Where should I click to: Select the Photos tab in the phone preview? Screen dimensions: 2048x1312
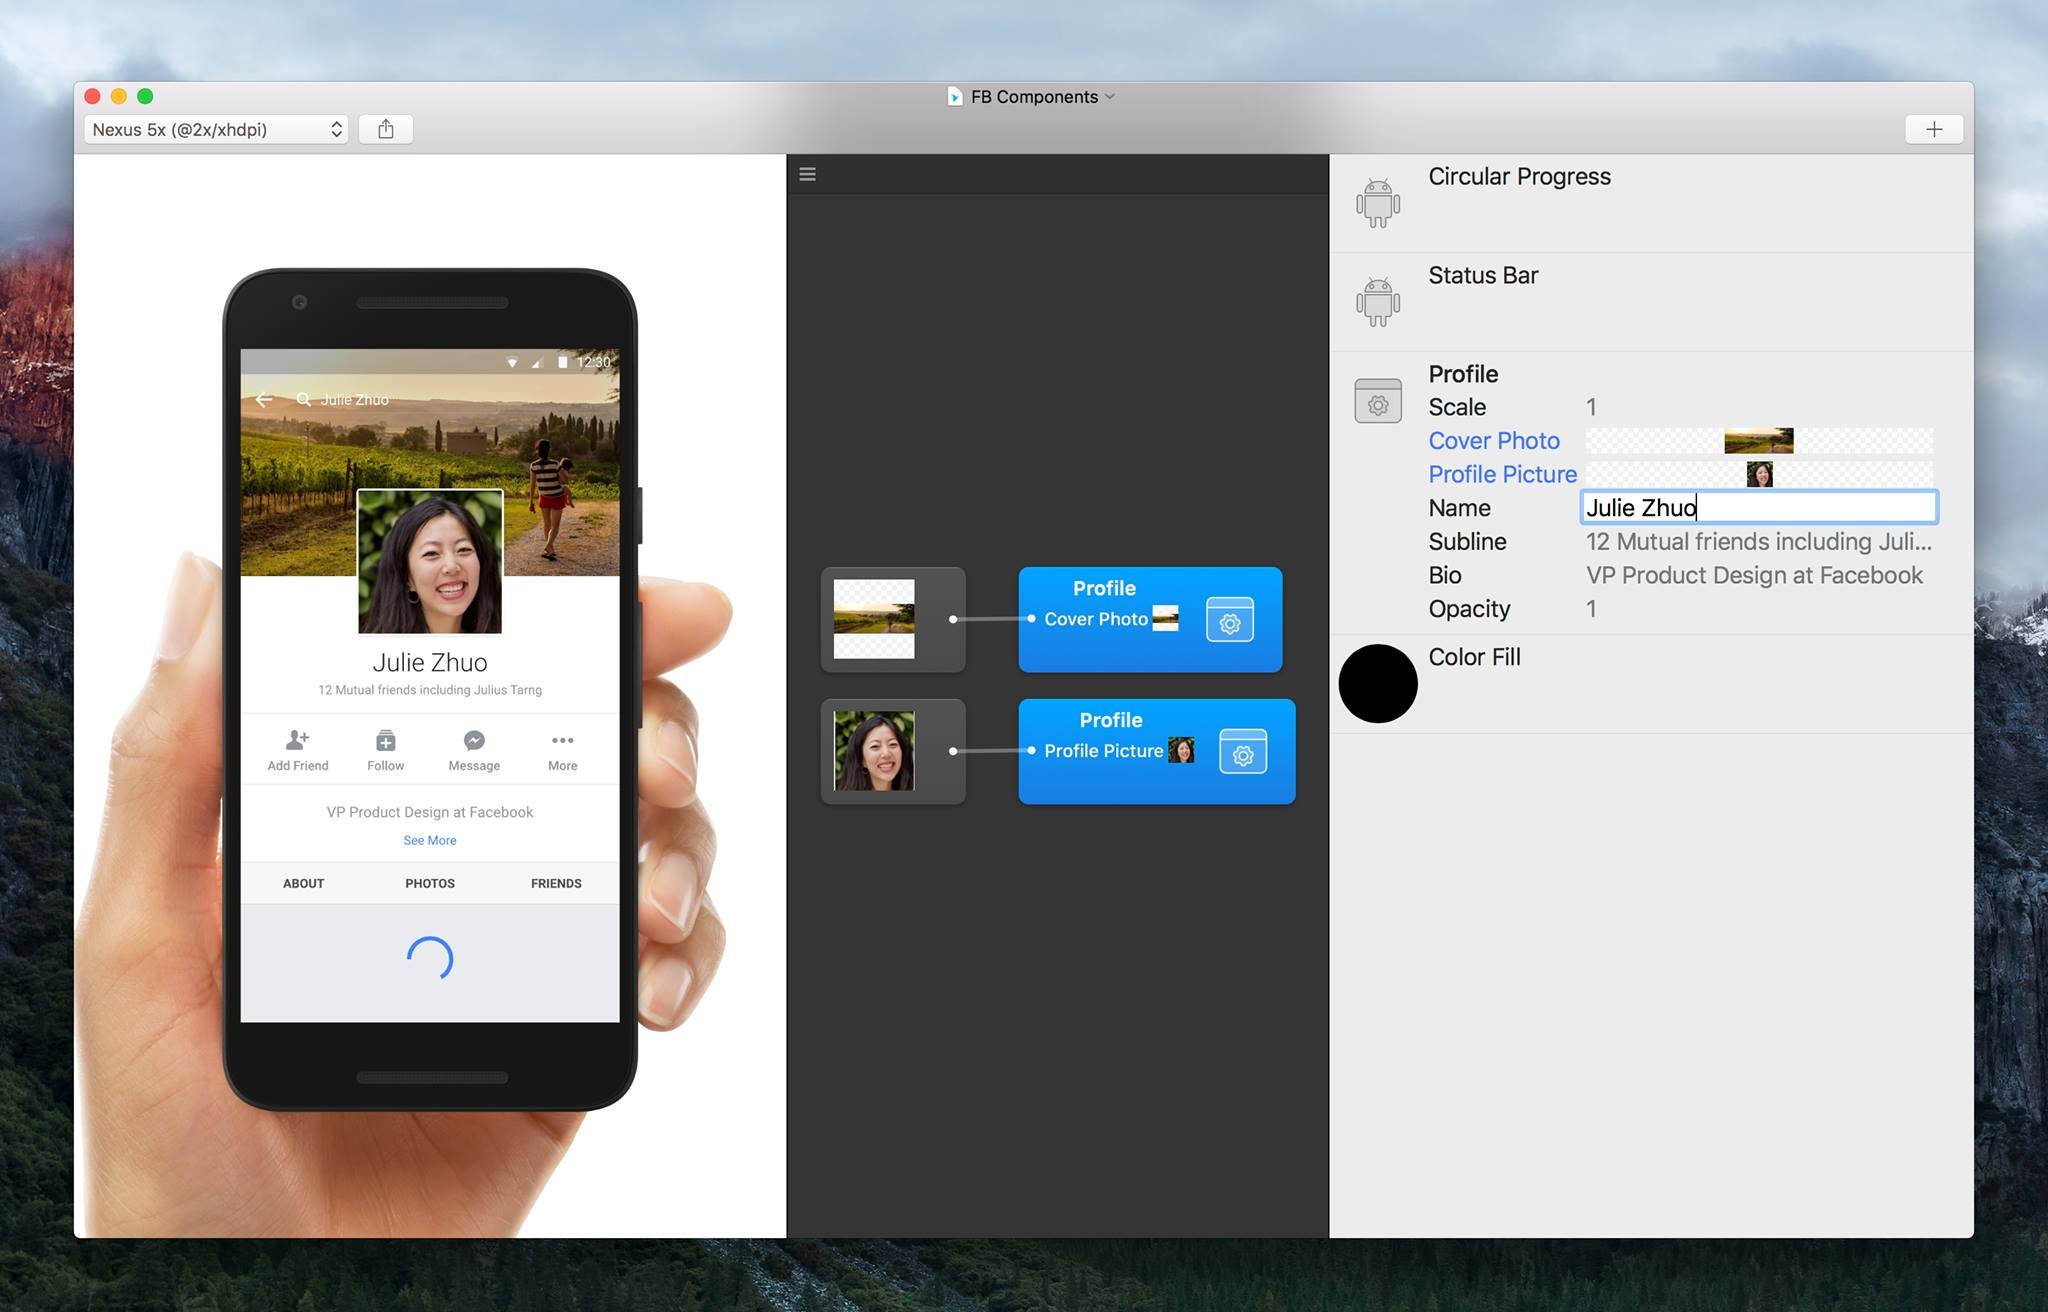pos(430,883)
